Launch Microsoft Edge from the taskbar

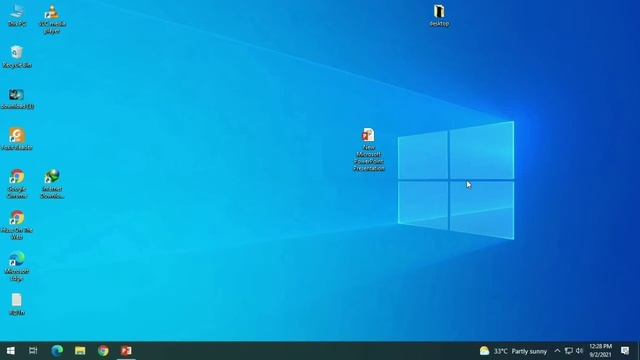(57, 351)
